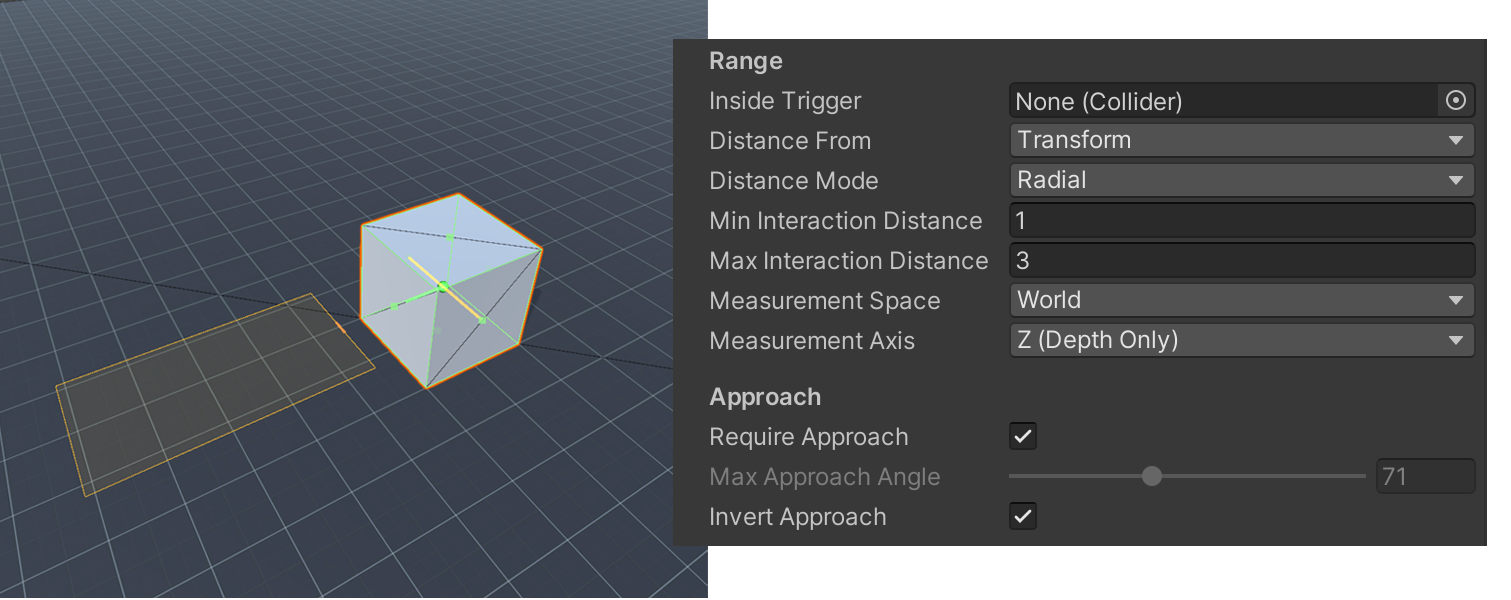Click the Distance From label
1511x600 pixels.
[790, 141]
